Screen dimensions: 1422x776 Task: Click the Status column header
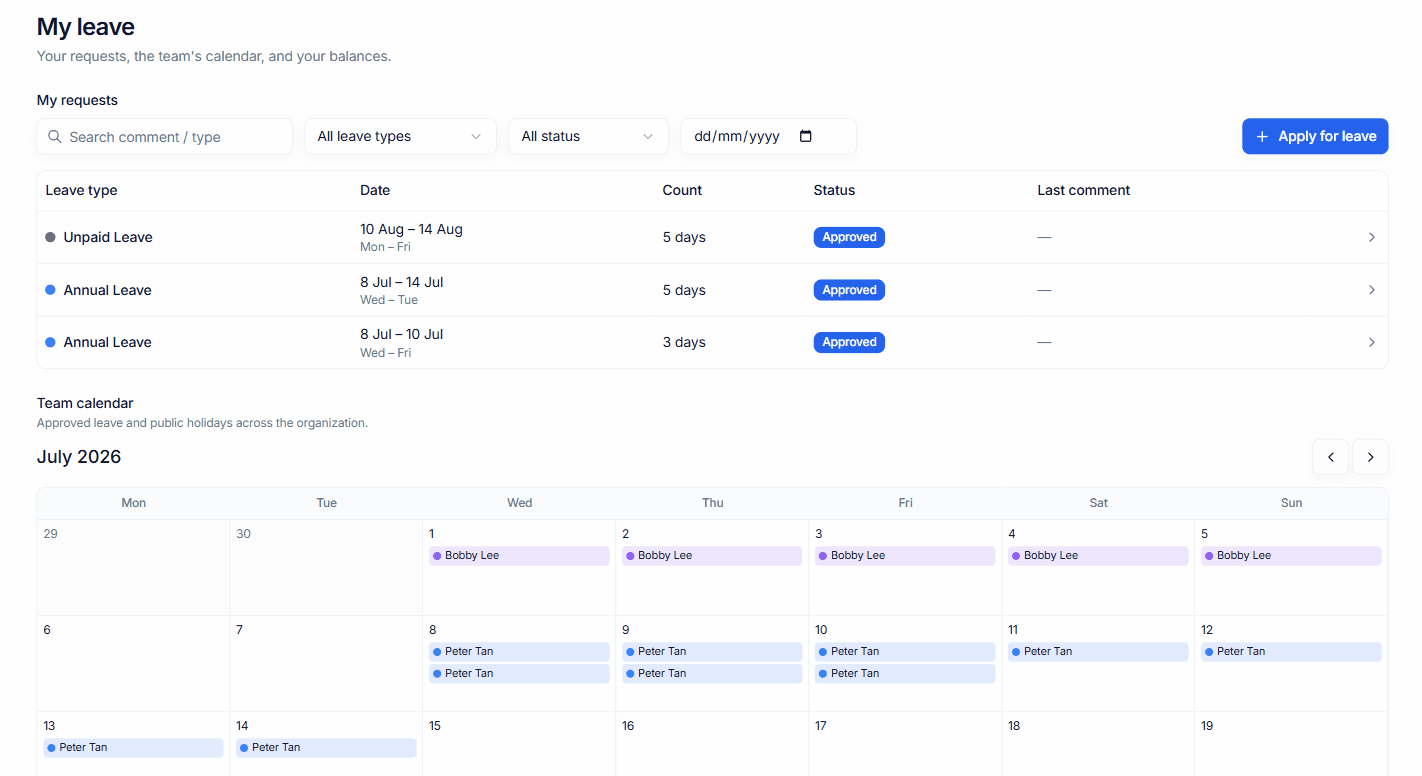[x=834, y=190]
